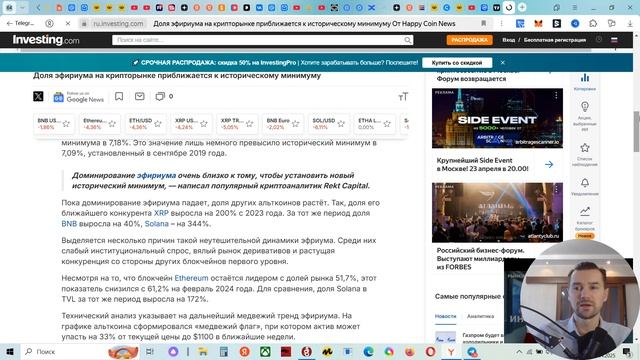Open Xbox app in the taskbar

pos(265,351)
